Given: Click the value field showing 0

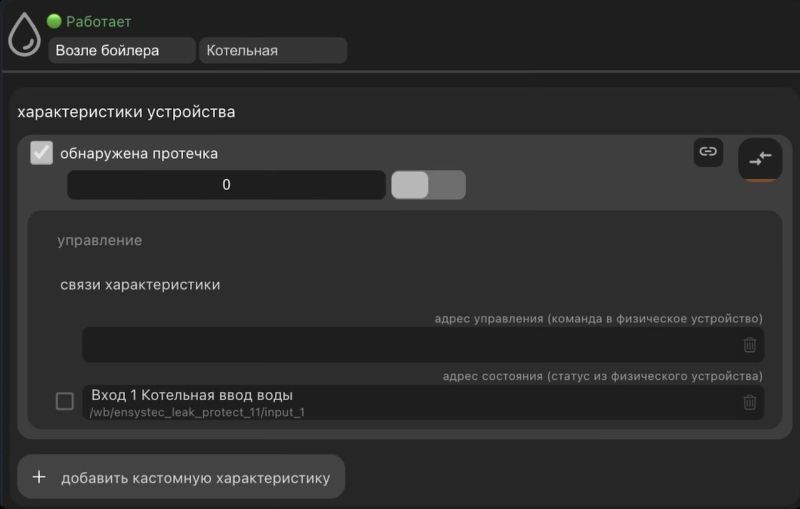Looking at the screenshot, I should point(227,185).
